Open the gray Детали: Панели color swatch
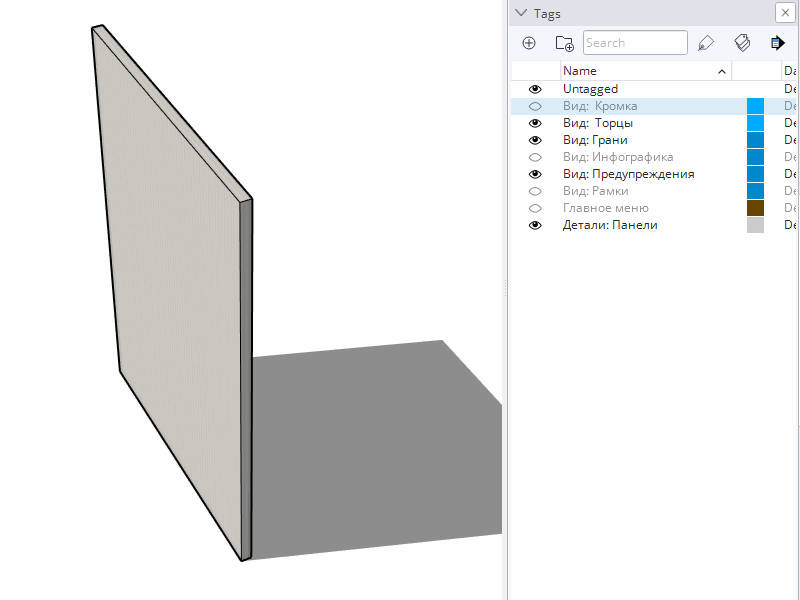800x600 pixels. (755, 225)
